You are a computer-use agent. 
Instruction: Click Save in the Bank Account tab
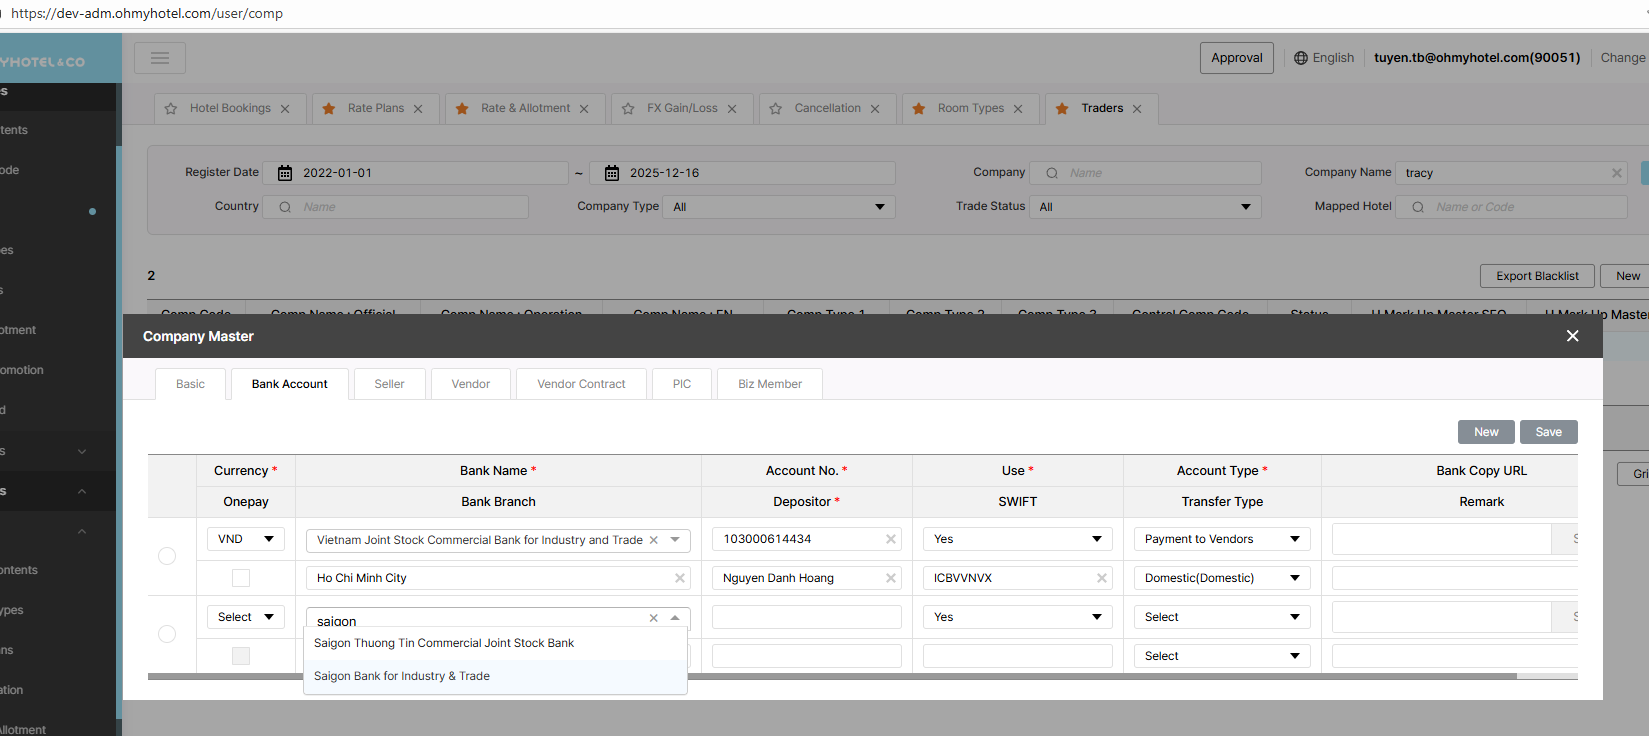pyautogui.click(x=1548, y=432)
